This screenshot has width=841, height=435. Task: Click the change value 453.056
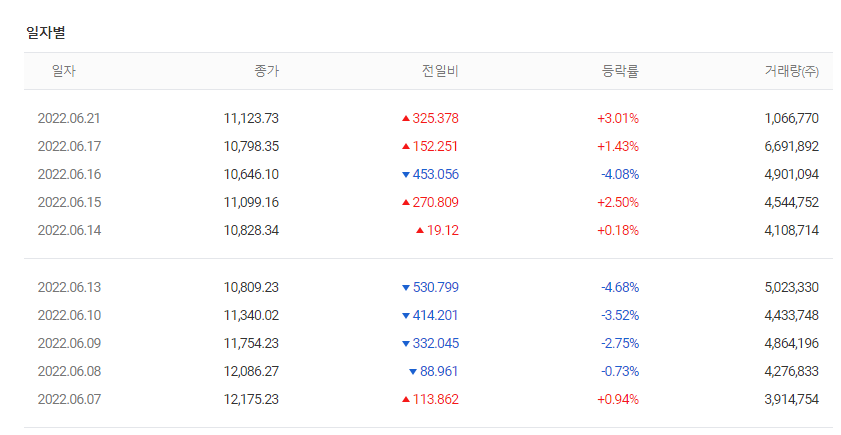(436, 174)
